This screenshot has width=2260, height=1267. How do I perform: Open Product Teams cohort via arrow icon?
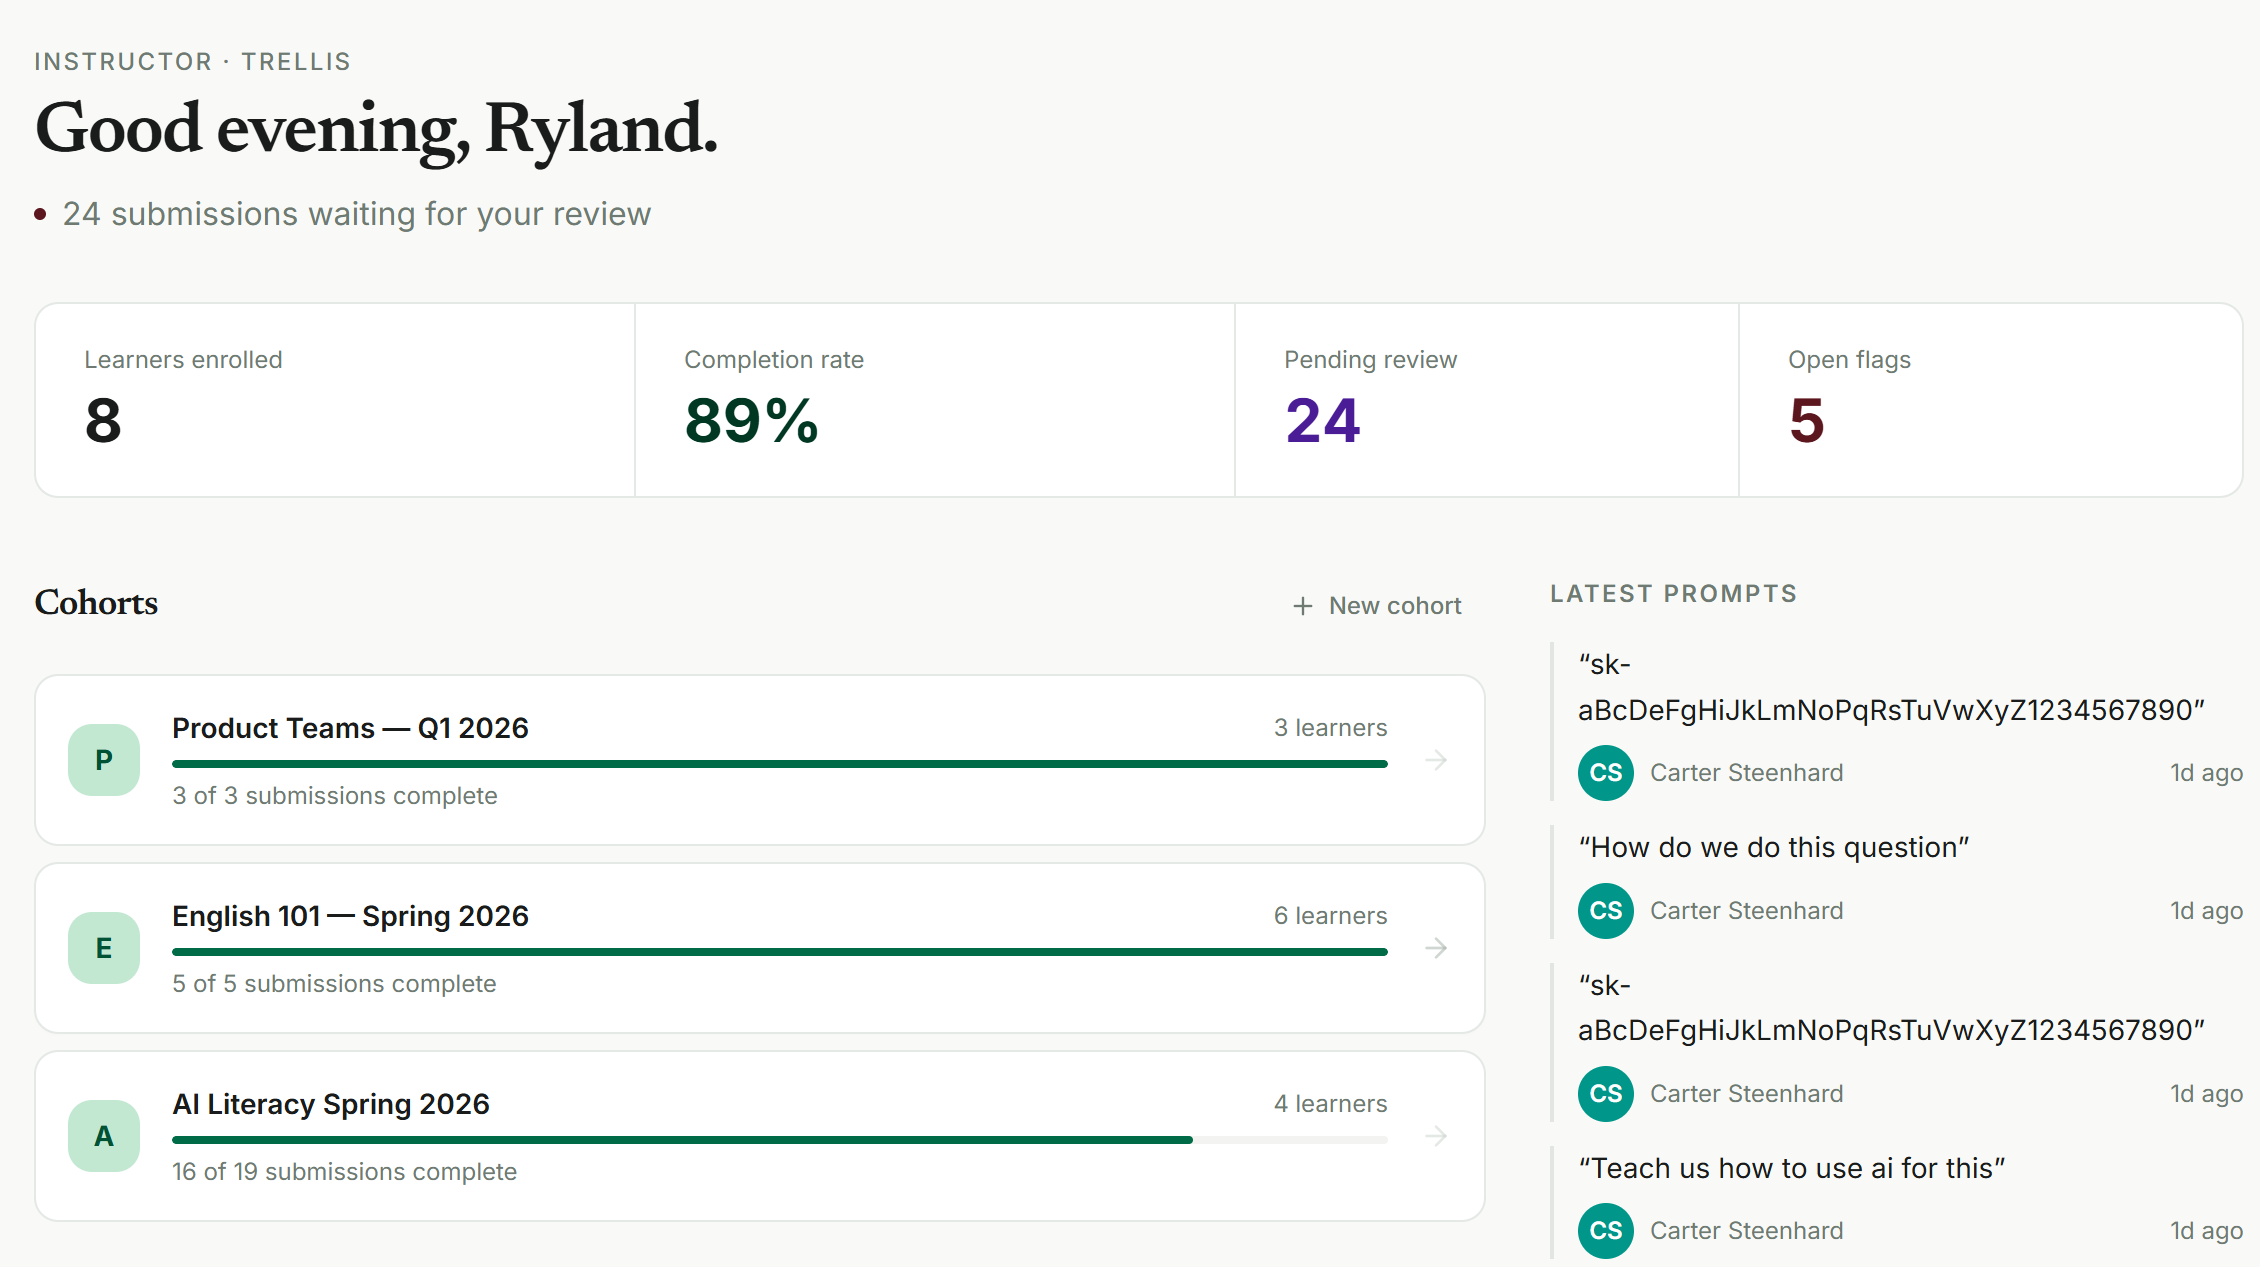click(1436, 760)
